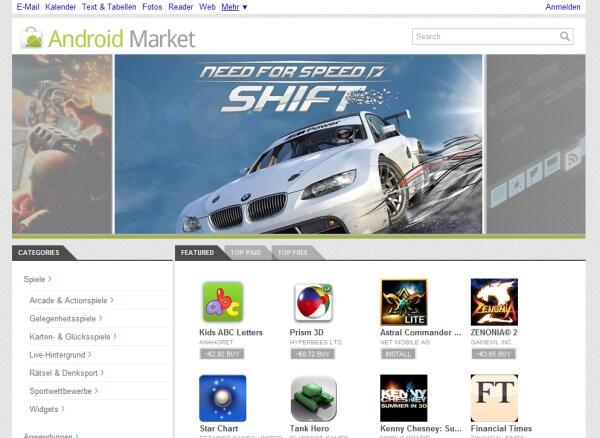
Task: Focus the Search input field
Action: tap(485, 36)
